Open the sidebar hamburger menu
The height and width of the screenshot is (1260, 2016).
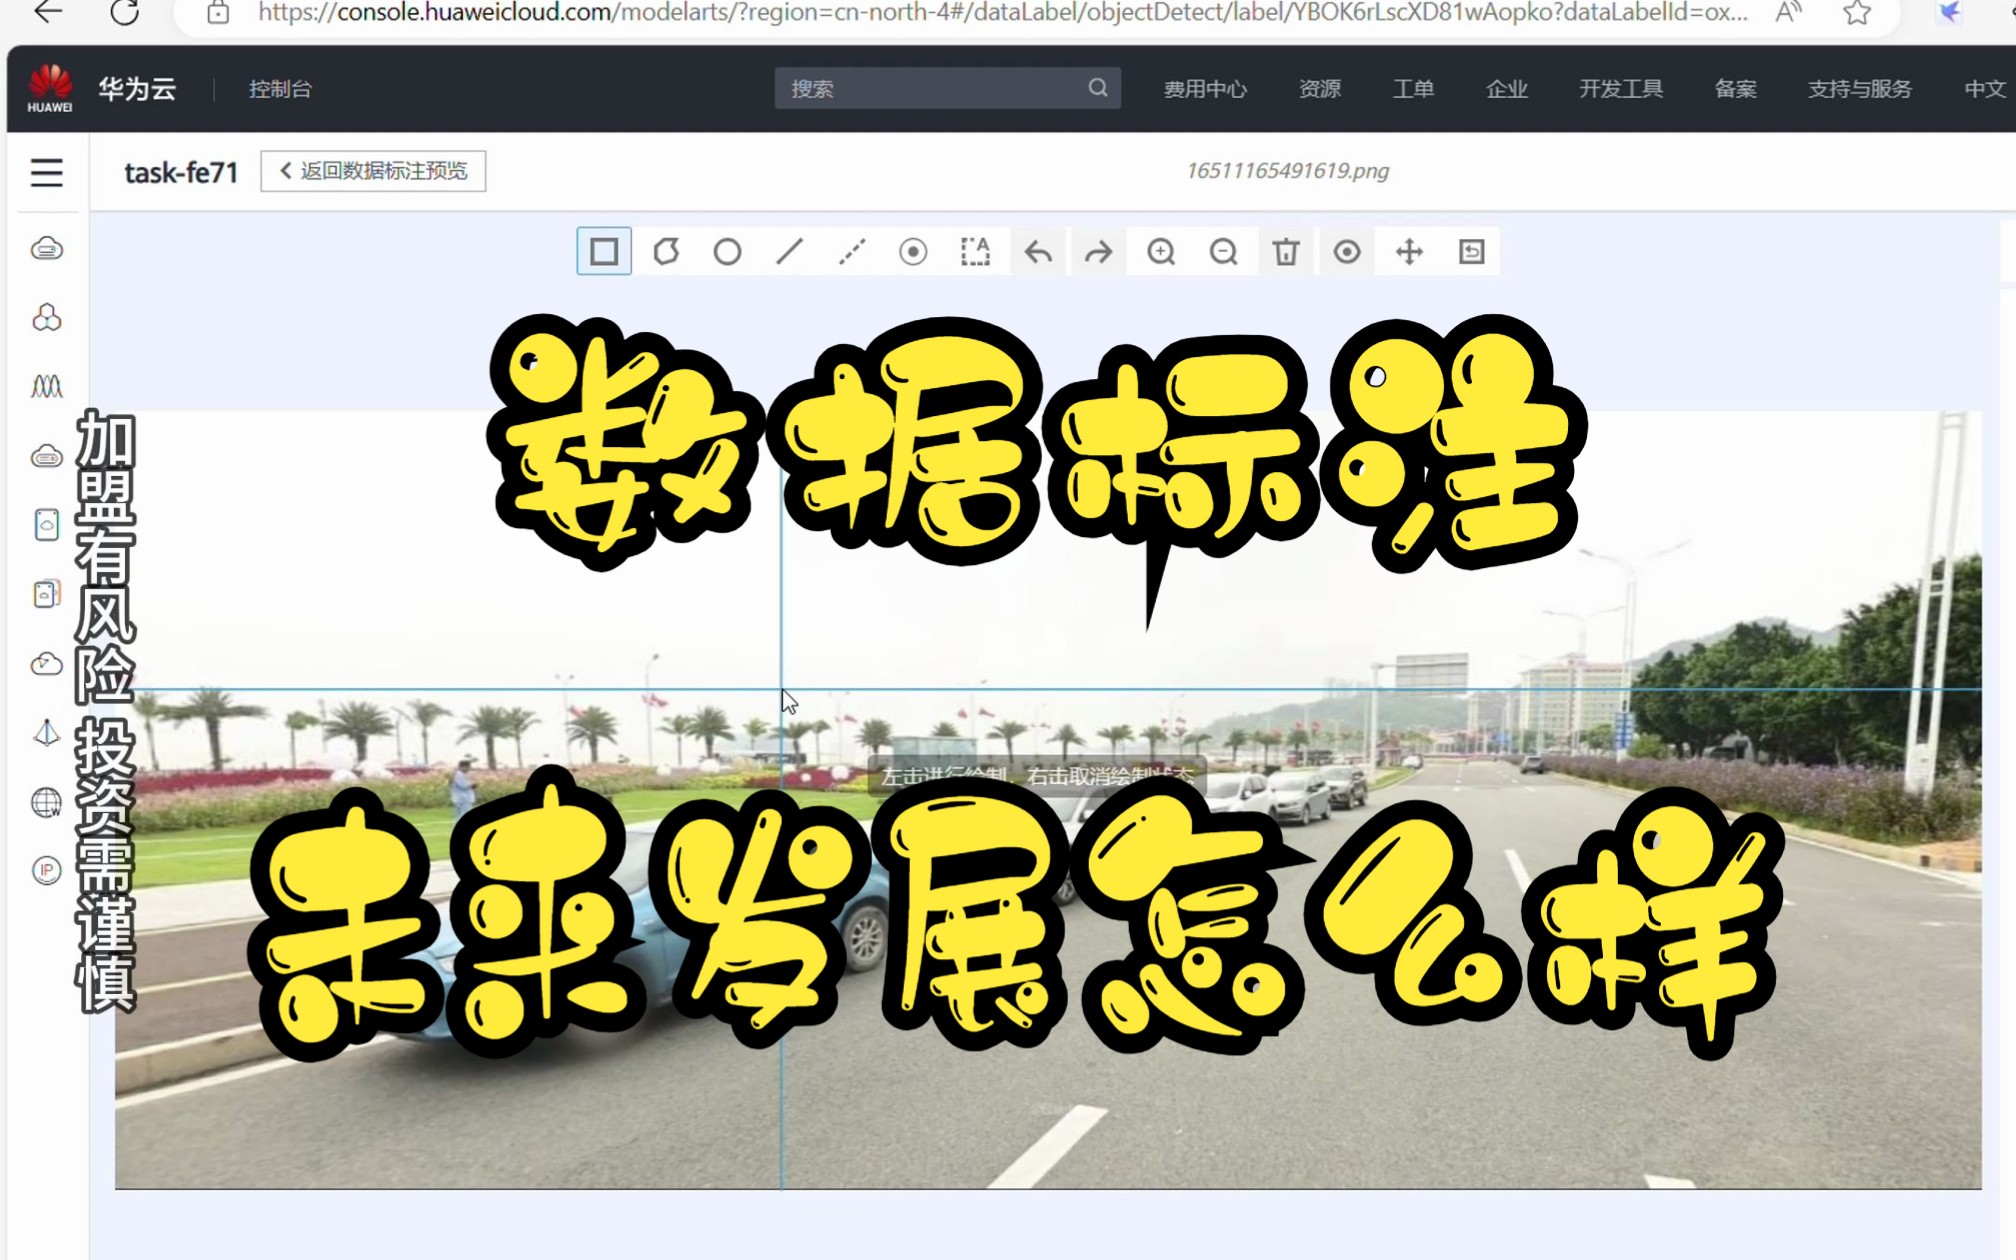click(47, 172)
